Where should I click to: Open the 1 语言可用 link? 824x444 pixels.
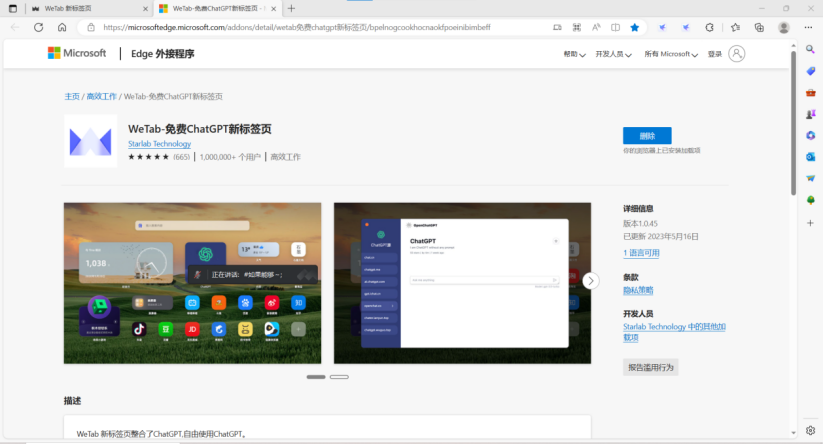641,253
